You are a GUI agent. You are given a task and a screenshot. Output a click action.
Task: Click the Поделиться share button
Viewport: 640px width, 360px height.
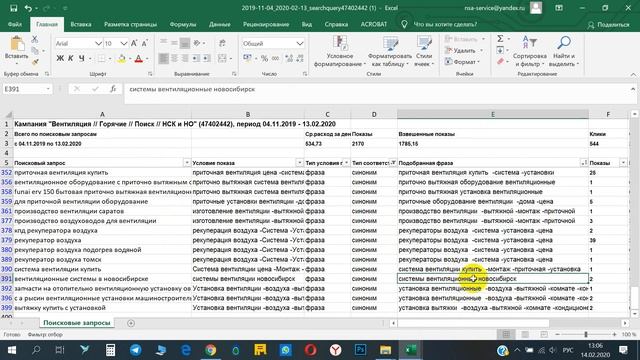point(608,25)
